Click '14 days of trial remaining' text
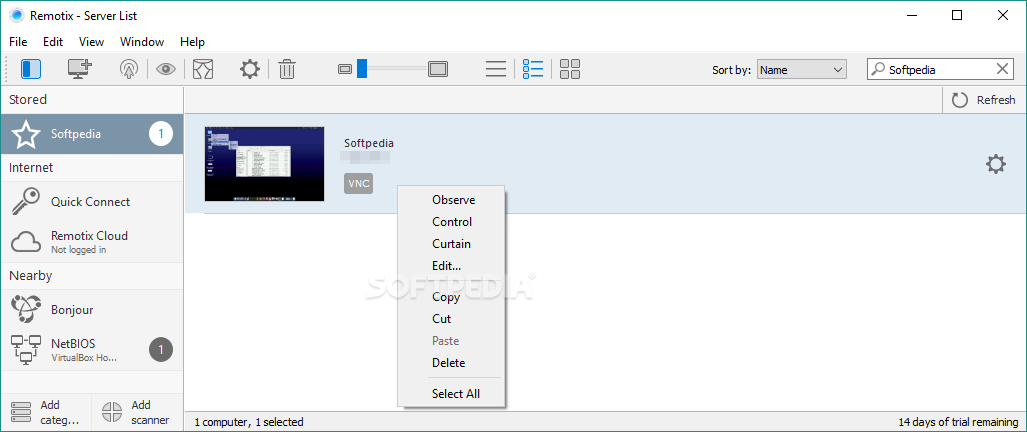1027x432 pixels. click(x=958, y=422)
